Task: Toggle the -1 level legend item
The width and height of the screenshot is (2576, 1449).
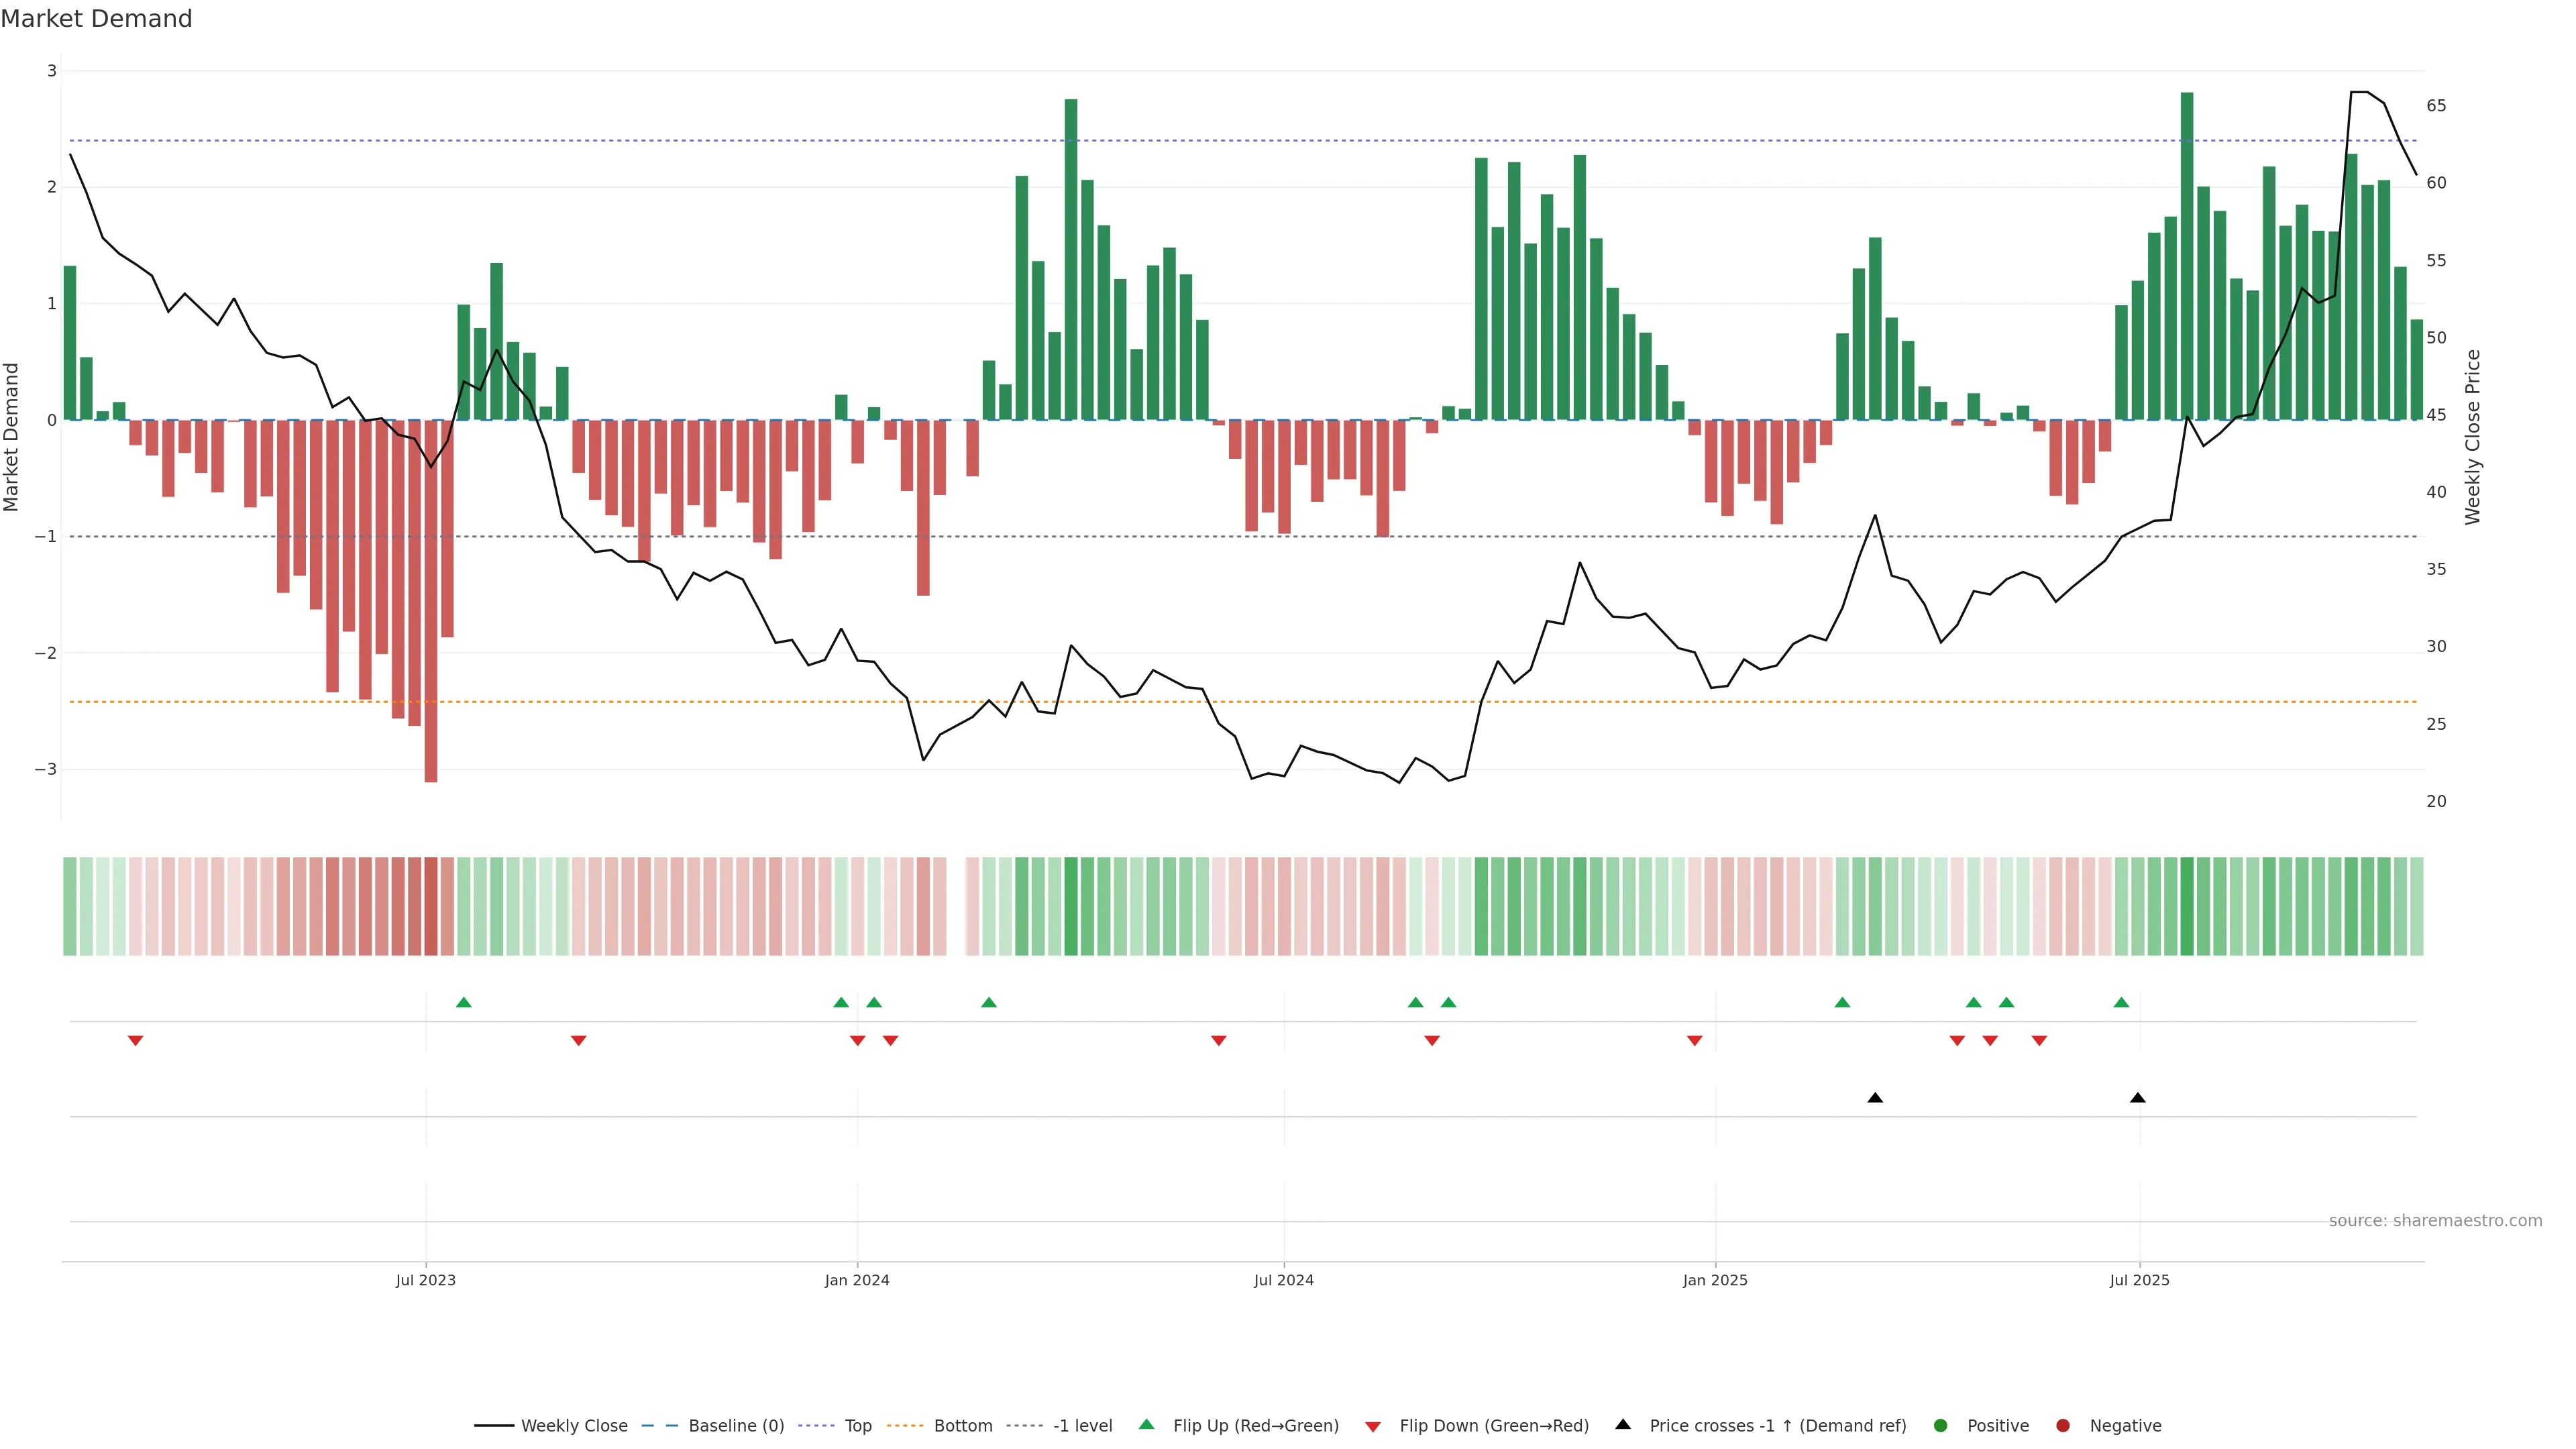Action: (1082, 1426)
